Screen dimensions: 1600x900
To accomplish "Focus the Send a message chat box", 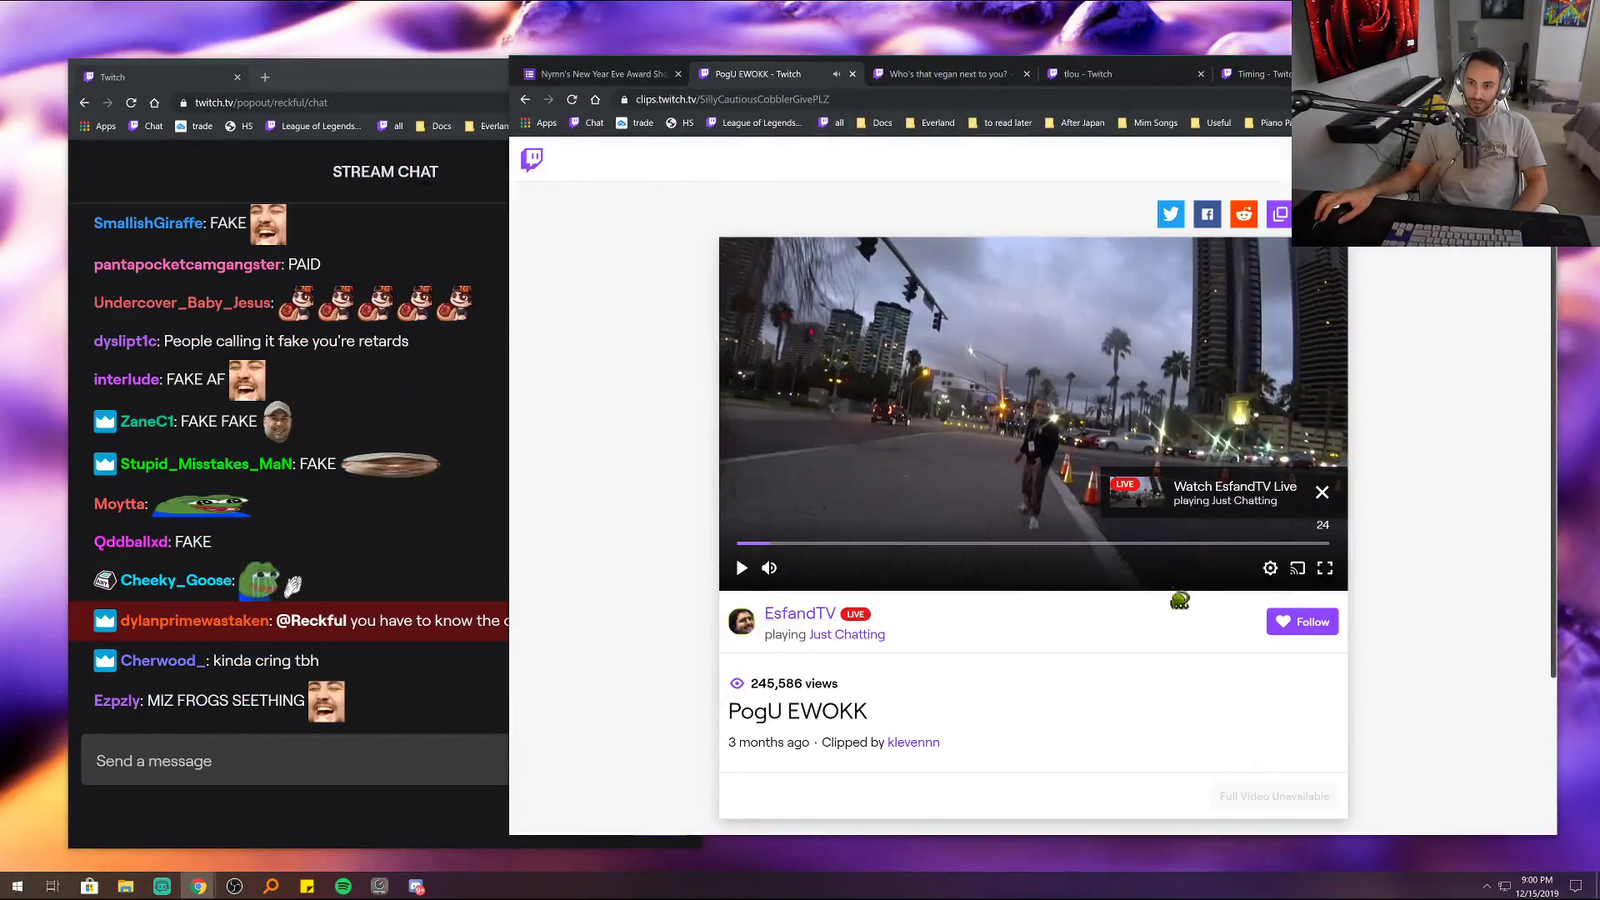I will point(295,761).
